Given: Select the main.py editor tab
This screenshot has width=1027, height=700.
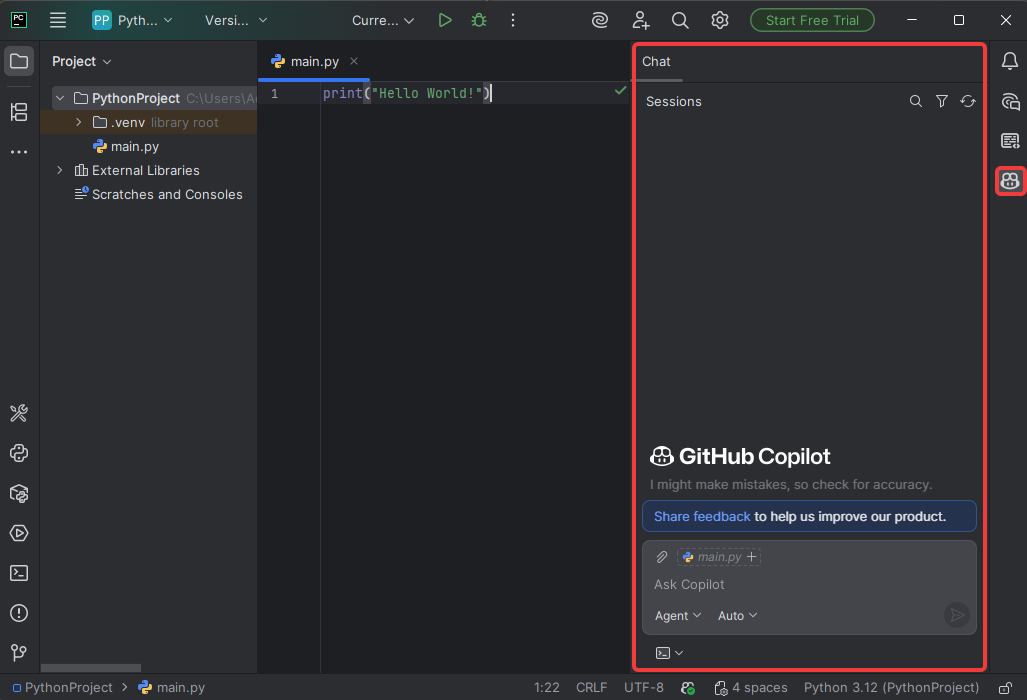Looking at the screenshot, I should tap(314, 62).
